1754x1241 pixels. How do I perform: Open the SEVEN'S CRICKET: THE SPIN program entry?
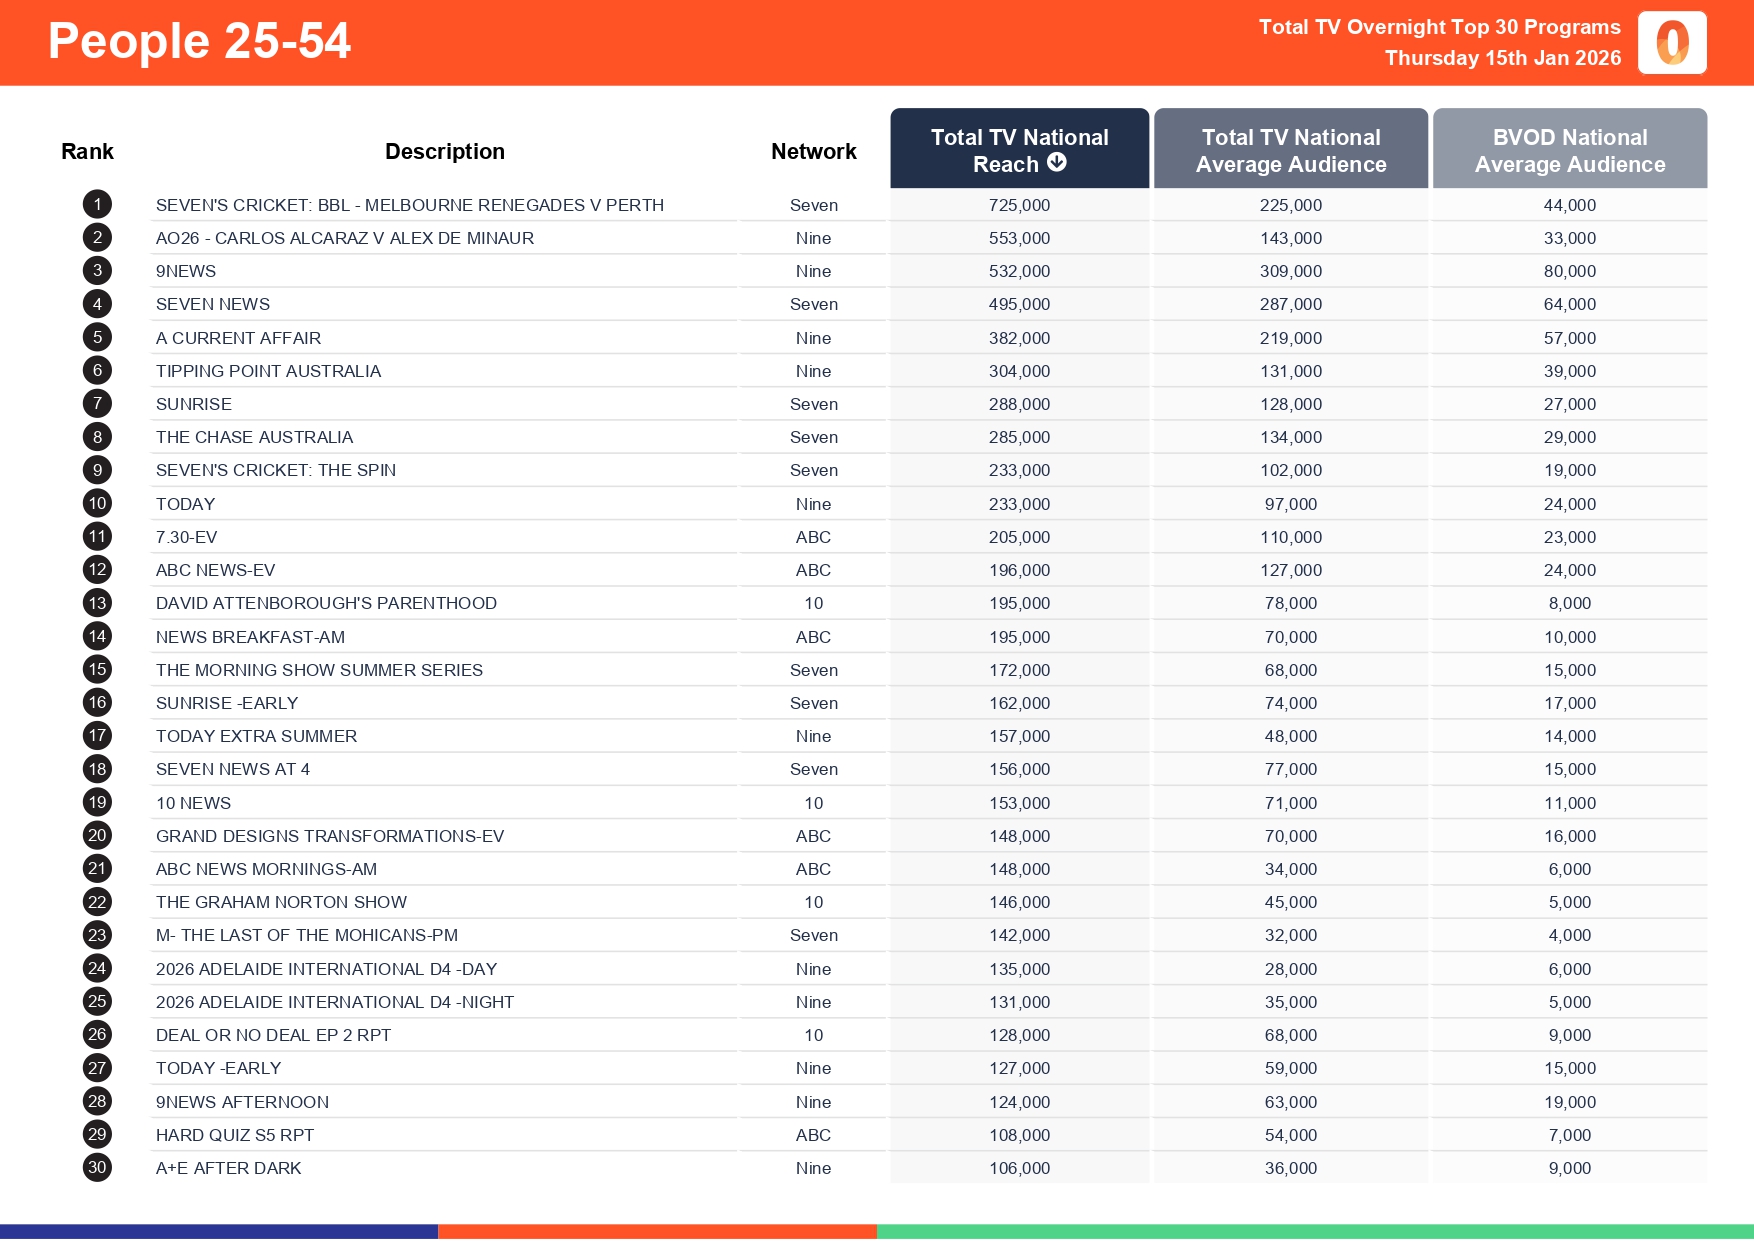point(276,470)
